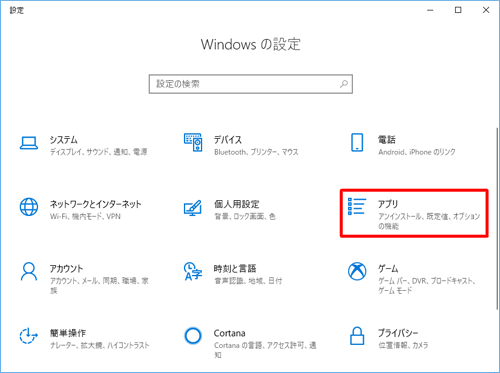Open the 個人用設定 title
The image size is (500, 373).
pyautogui.click(x=236, y=204)
